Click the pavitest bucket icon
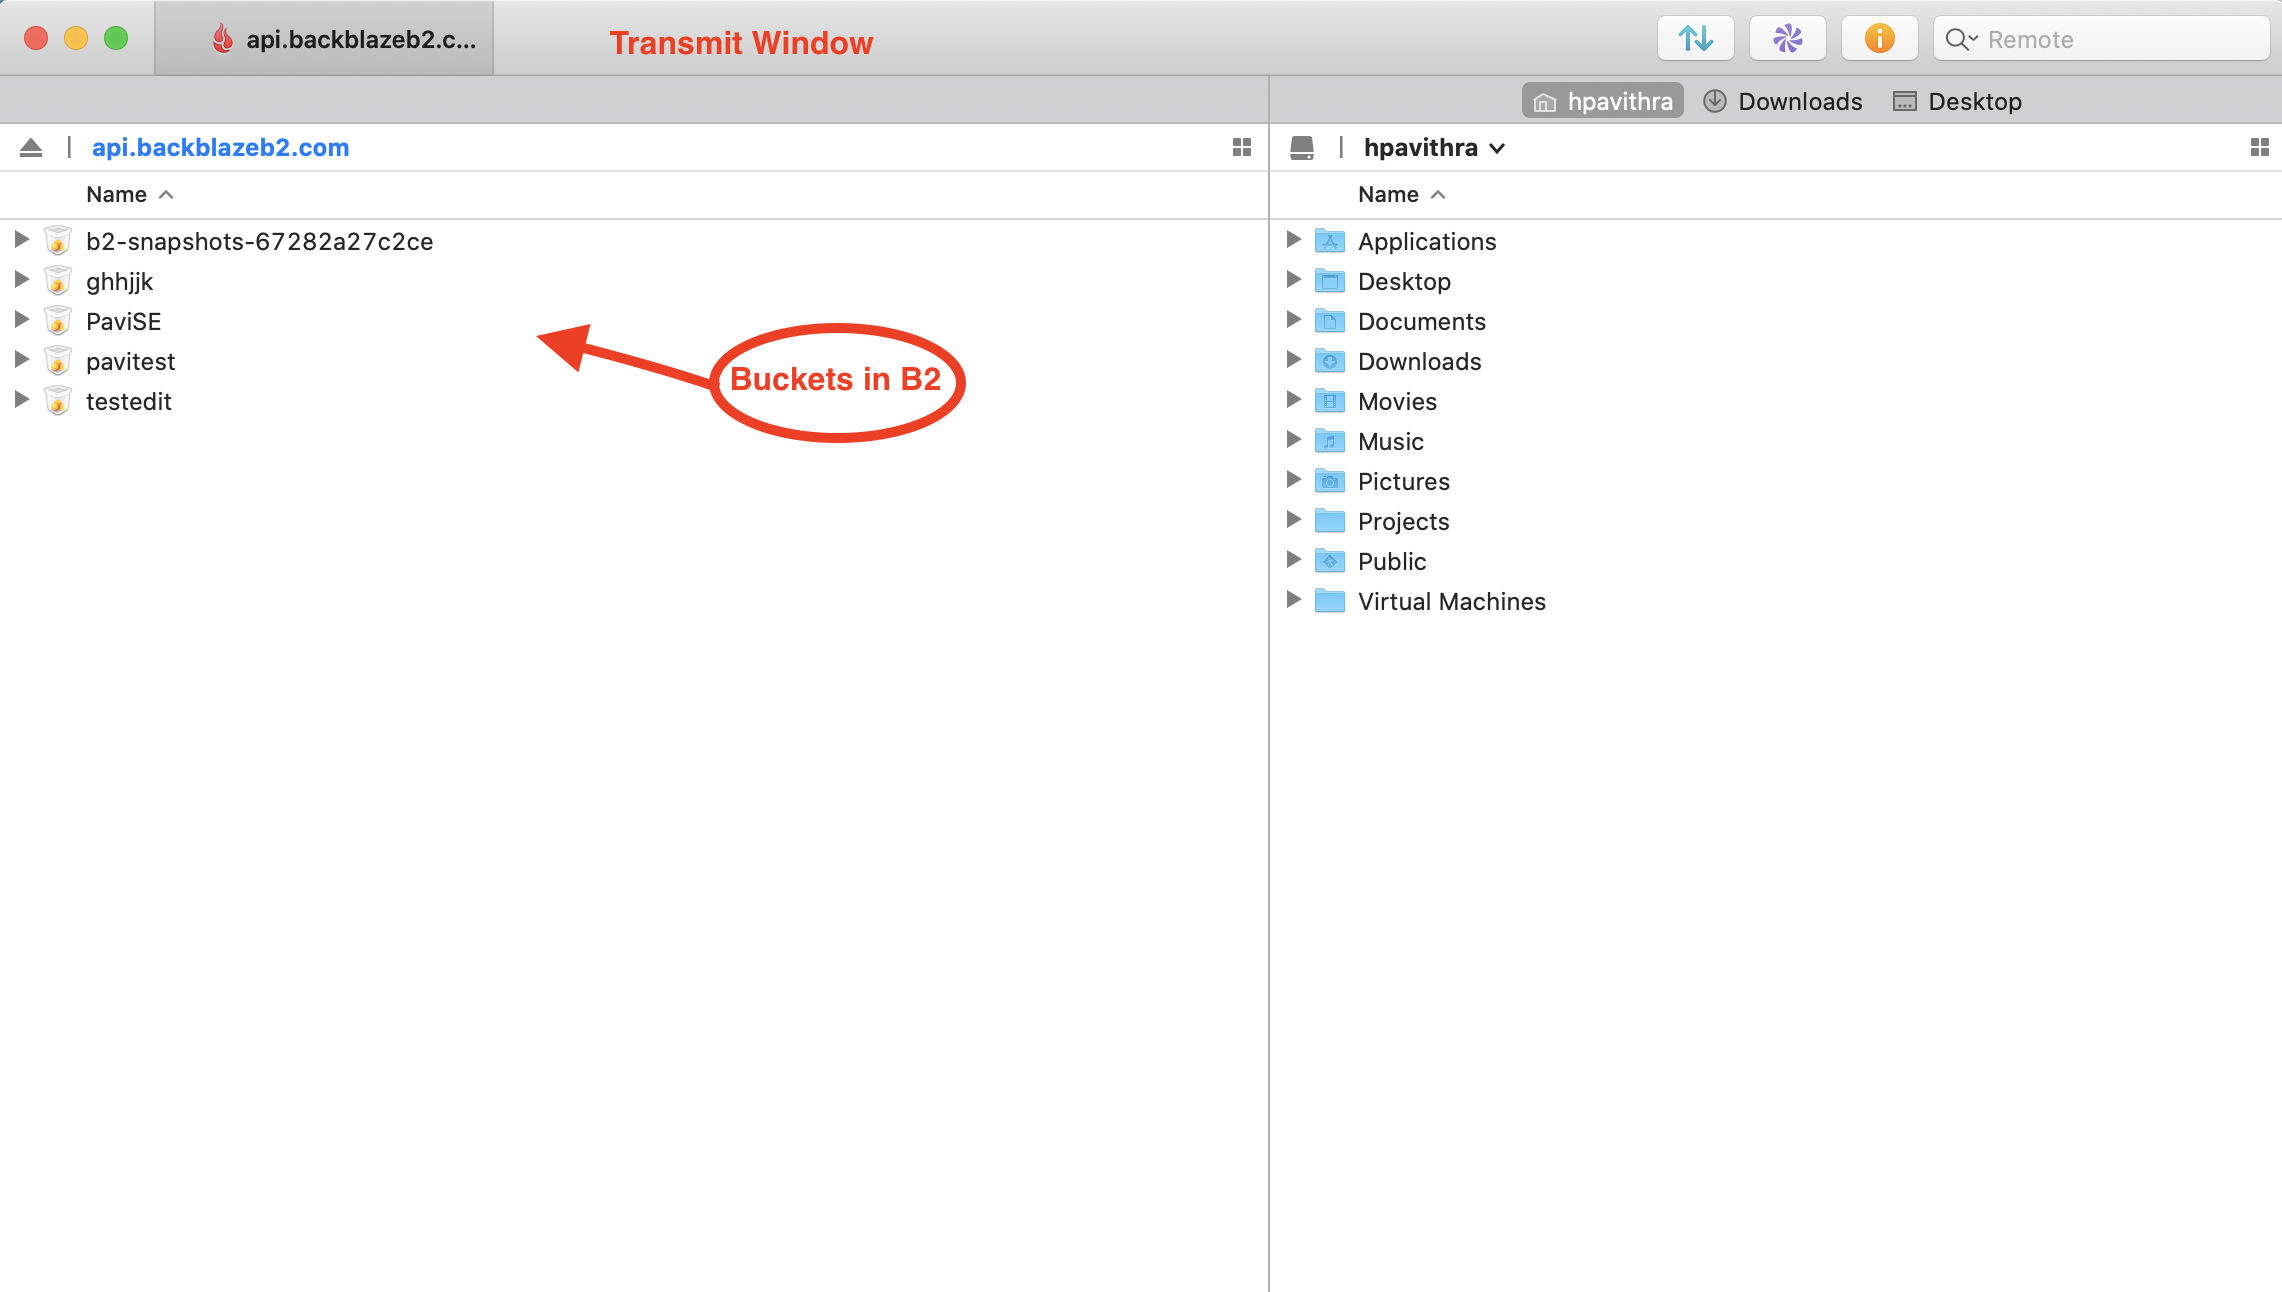This screenshot has width=2282, height=1292. 58,360
